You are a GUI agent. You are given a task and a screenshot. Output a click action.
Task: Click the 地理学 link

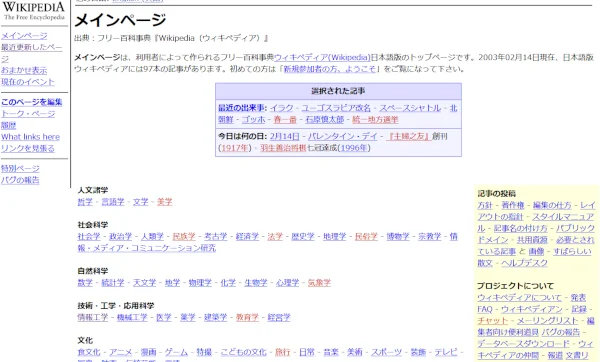334,236
